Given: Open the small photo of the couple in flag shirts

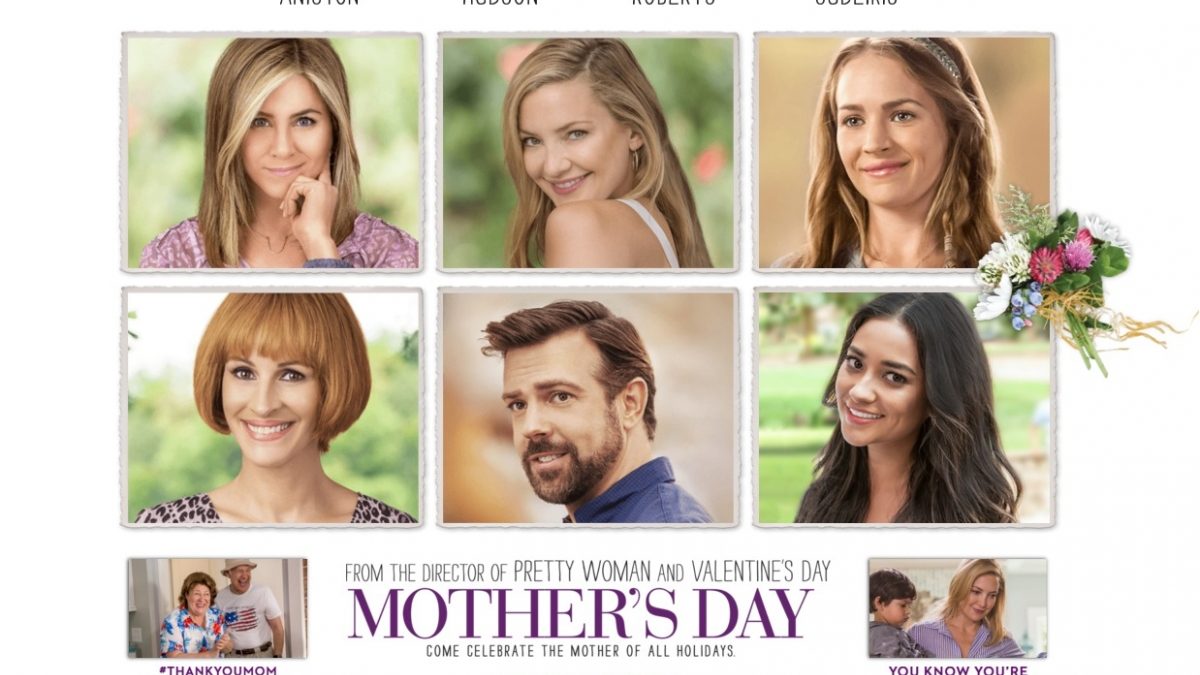Looking at the screenshot, I should coord(217,608).
